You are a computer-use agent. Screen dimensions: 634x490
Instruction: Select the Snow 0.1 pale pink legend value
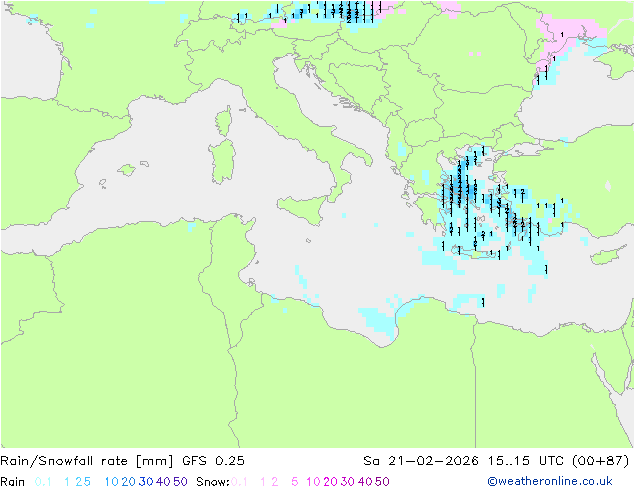(x=239, y=482)
